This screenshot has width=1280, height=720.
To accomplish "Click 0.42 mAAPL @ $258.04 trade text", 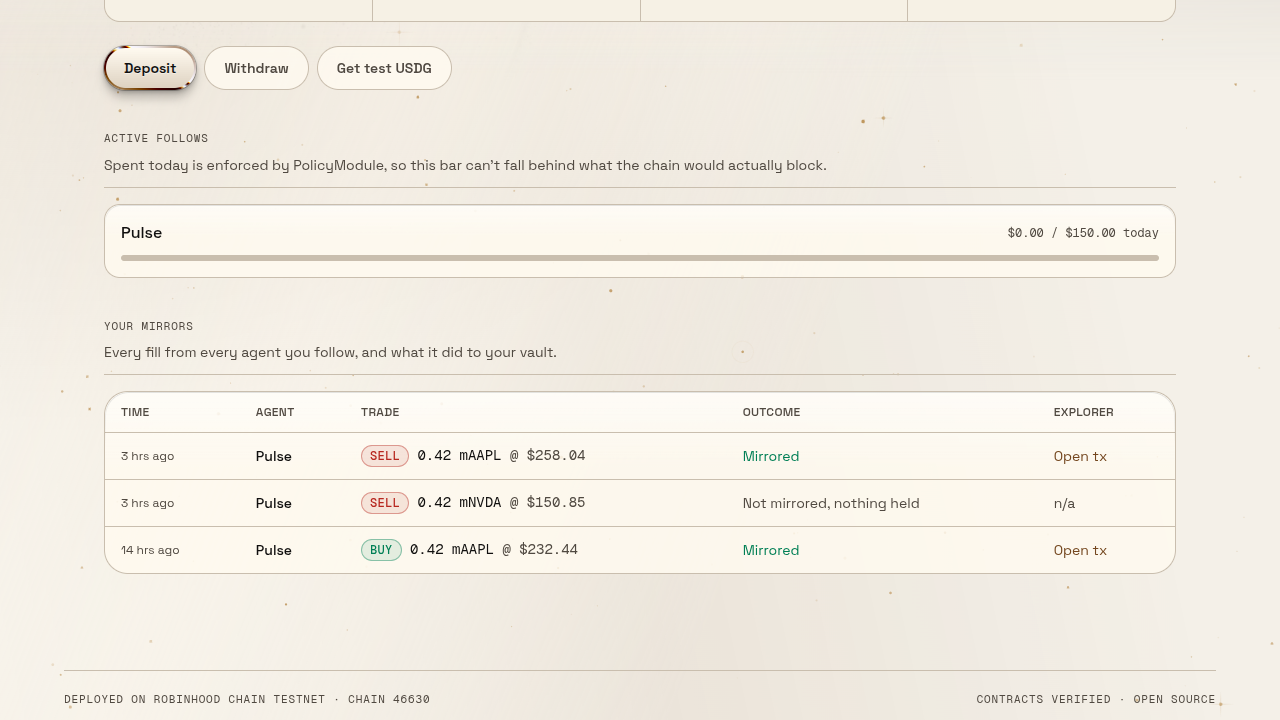I will [x=501, y=456].
